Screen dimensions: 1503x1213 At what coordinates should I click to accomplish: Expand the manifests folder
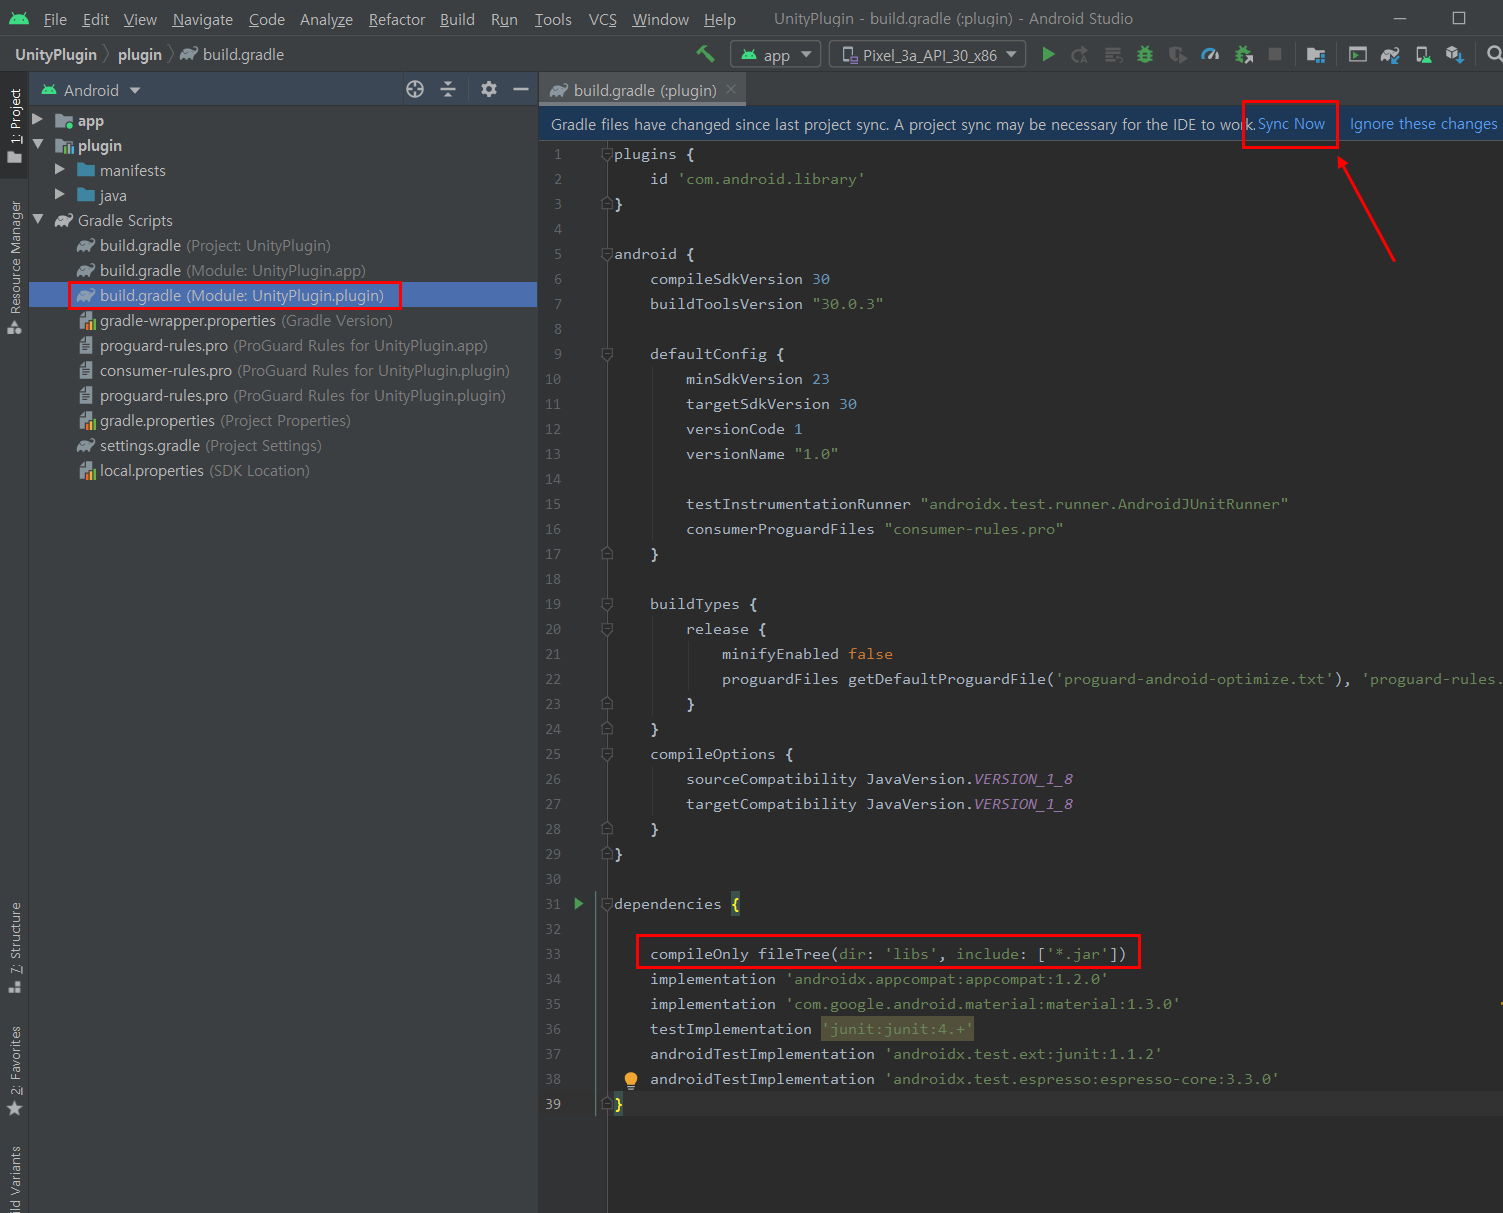[60, 170]
